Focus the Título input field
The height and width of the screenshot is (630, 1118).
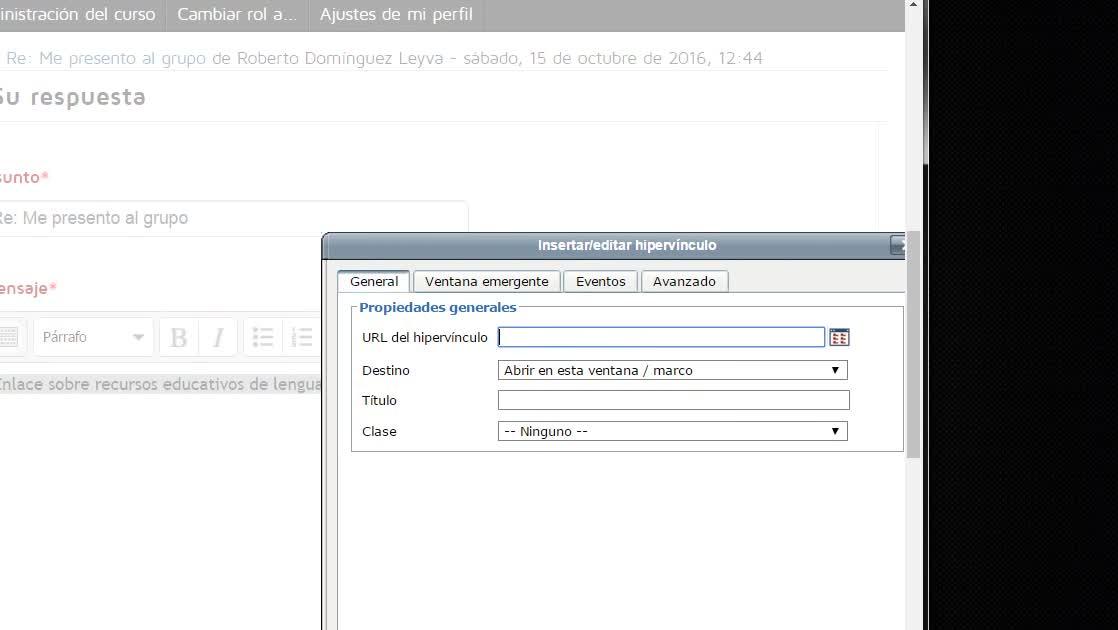[x=674, y=401]
